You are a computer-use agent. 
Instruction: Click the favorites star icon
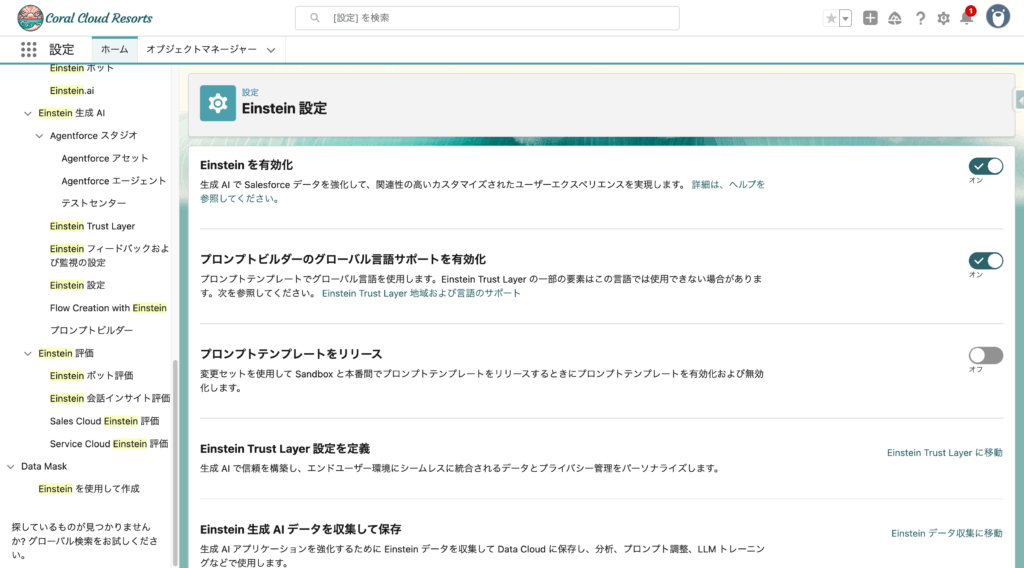831,18
